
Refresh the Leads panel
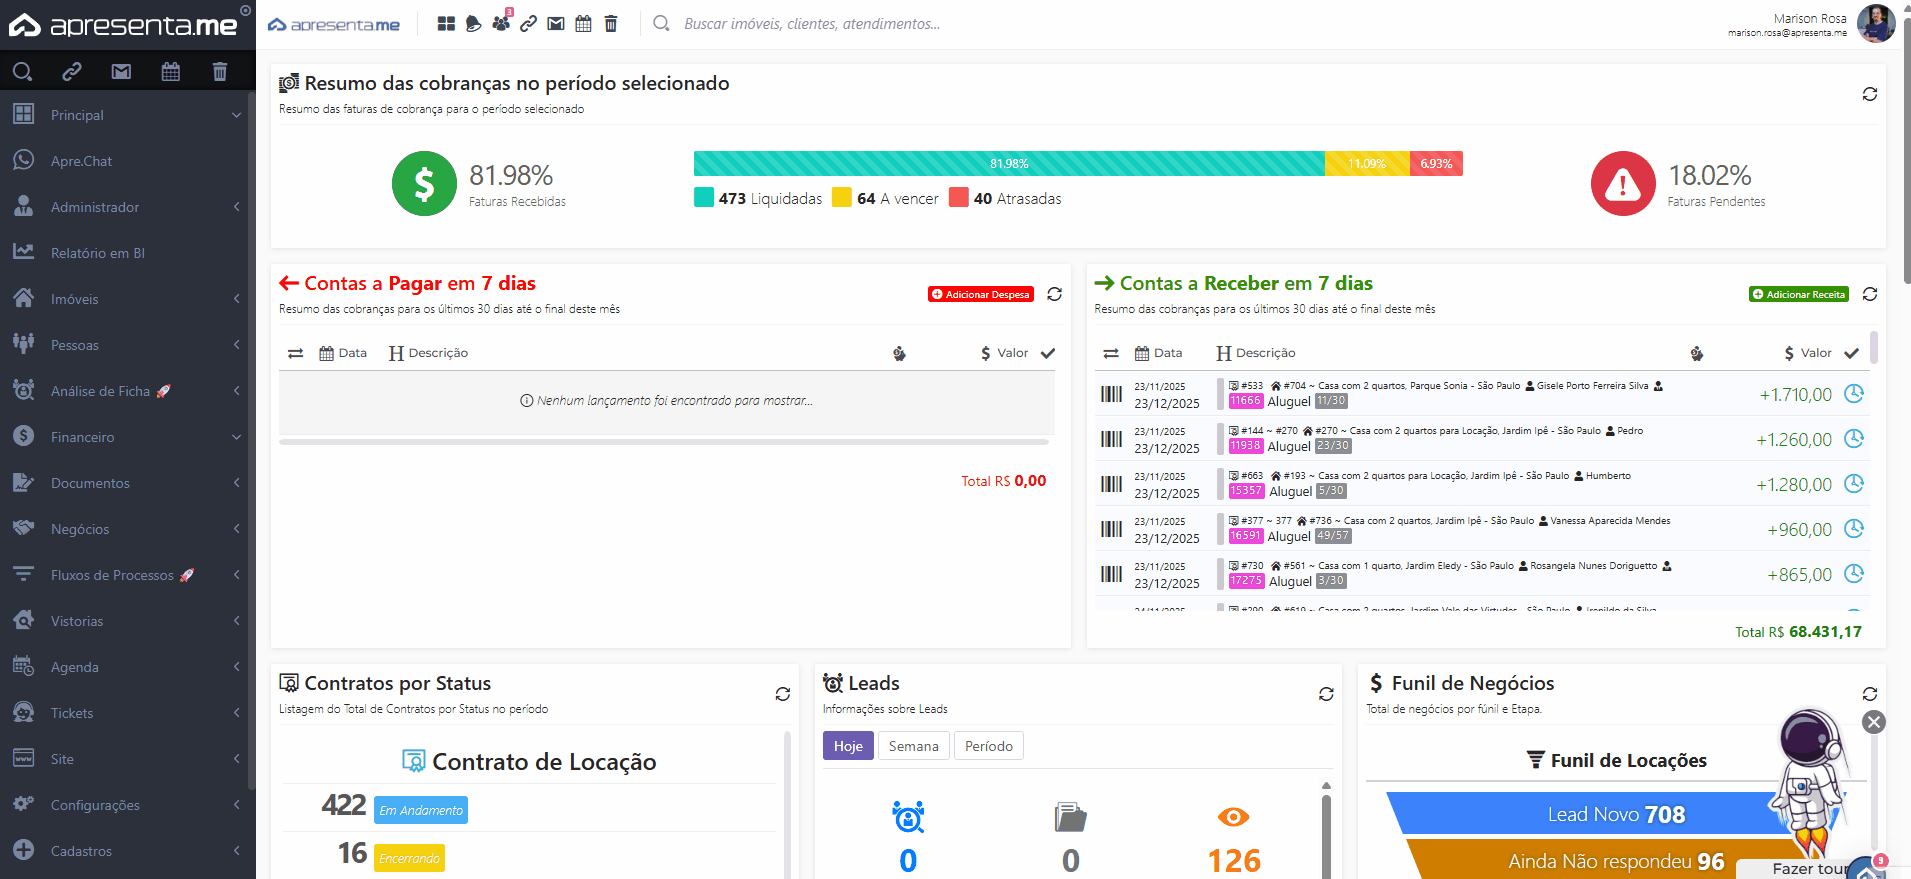[1326, 694]
